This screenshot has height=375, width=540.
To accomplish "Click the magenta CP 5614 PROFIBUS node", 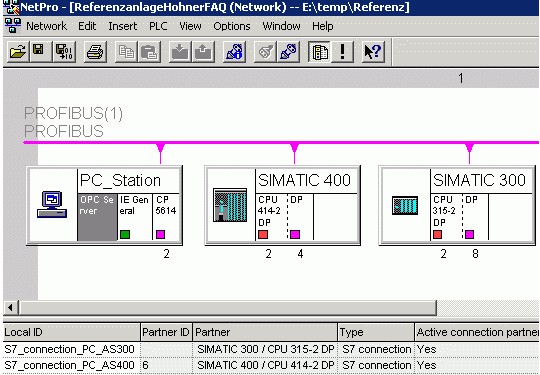I will [x=160, y=235].
